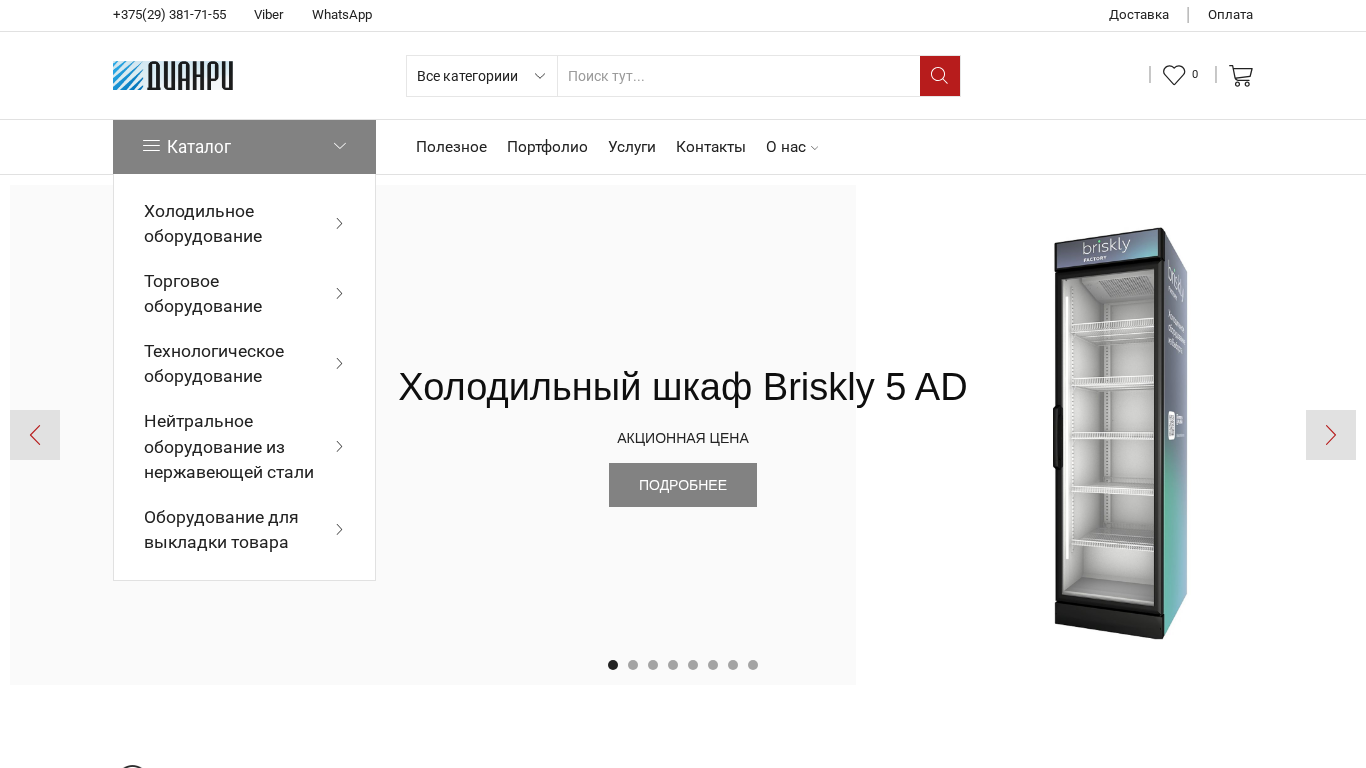Click the Каталог hamburger icon
The height and width of the screenshot is (768, 1366).
pyautogui.click(x=152, y=146)
